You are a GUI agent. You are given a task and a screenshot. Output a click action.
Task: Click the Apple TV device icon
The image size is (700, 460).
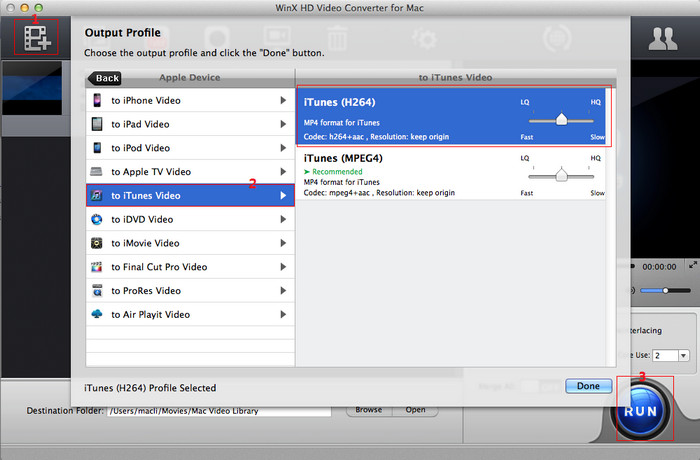pyautogui.click(x=96, y=171)
